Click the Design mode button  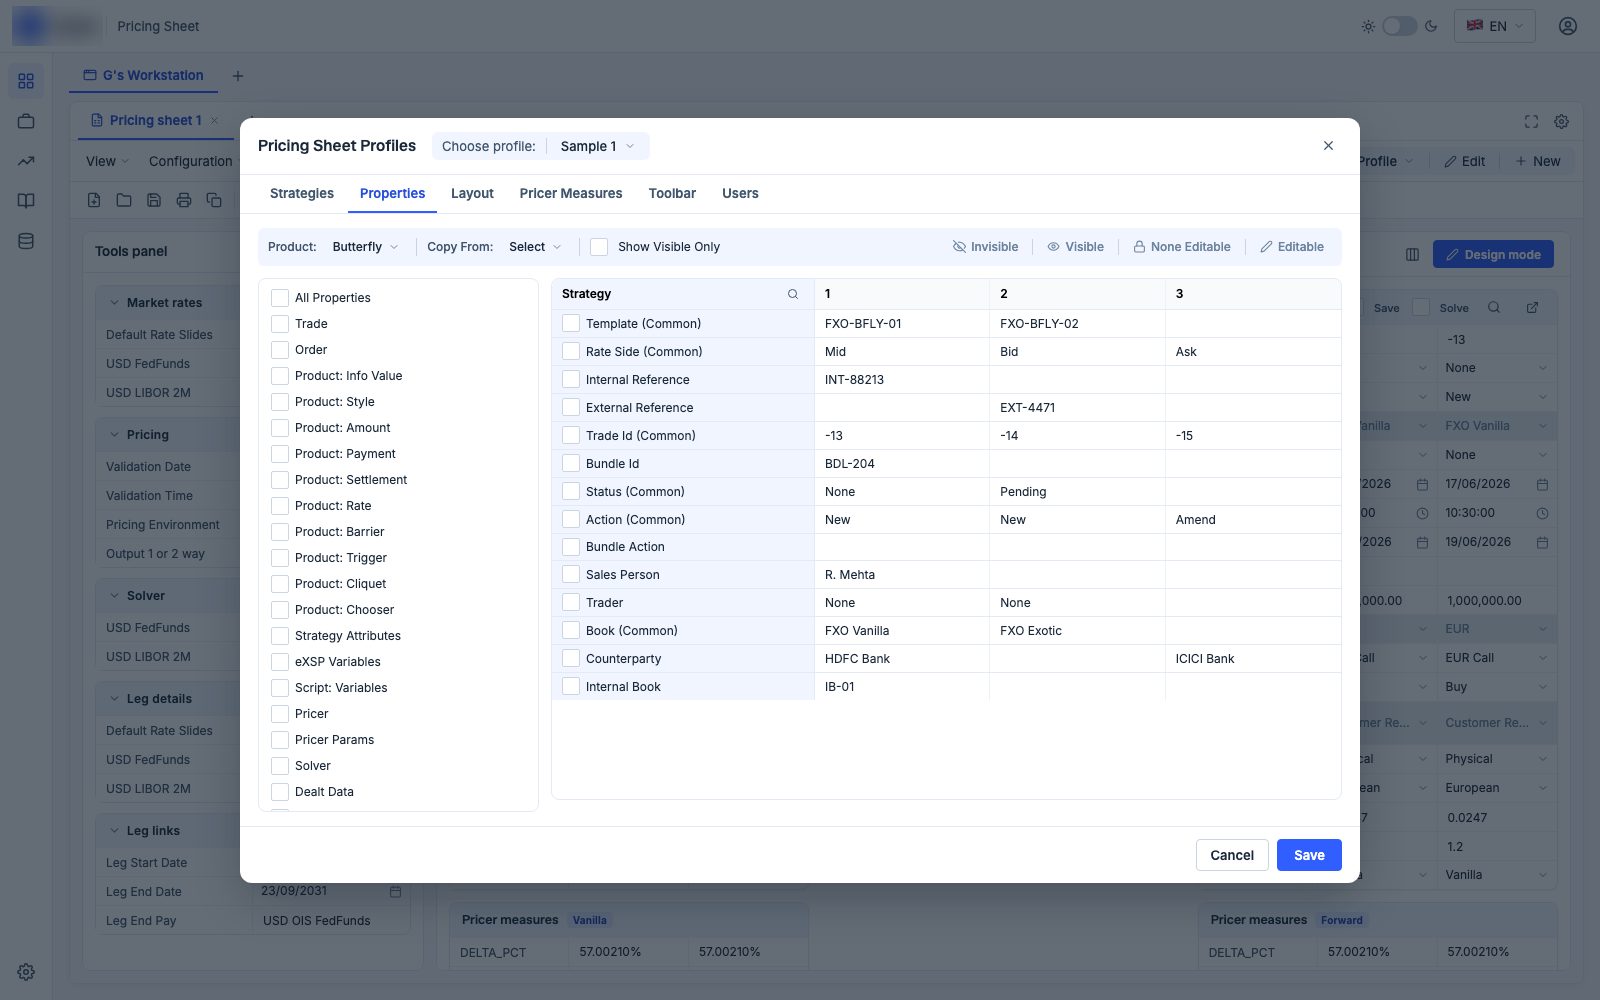tap(1493, 254)
